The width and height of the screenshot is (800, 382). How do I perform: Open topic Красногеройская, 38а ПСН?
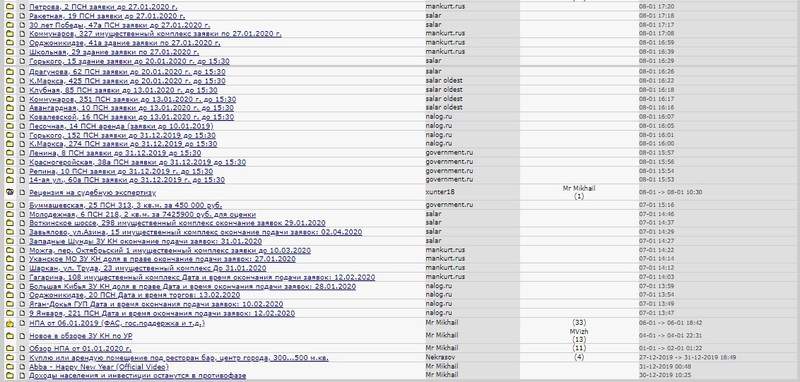pos(137,162)
